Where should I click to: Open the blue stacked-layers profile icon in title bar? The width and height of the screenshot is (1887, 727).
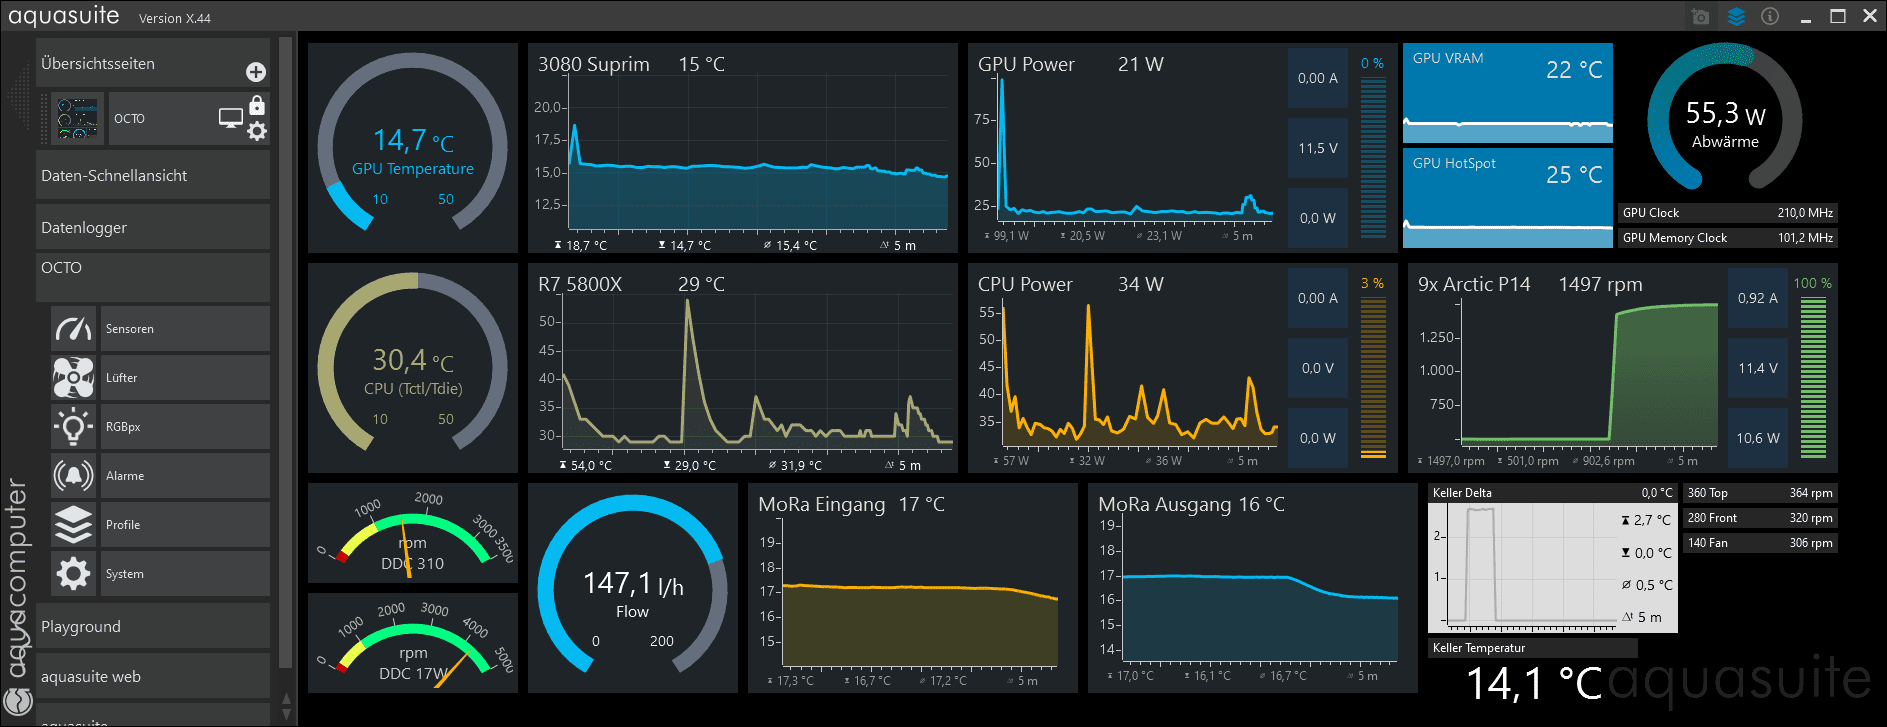tap(1736, 17)
